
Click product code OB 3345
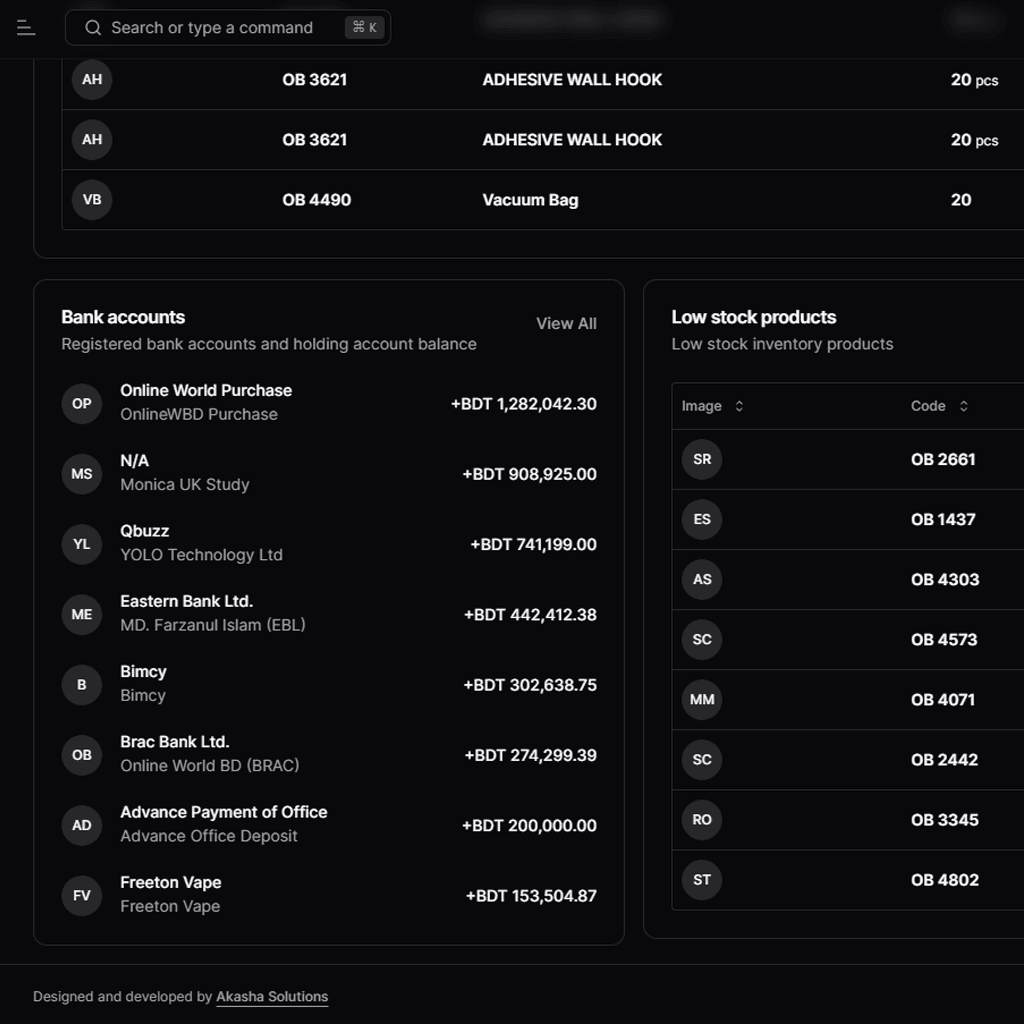[945, 820]
